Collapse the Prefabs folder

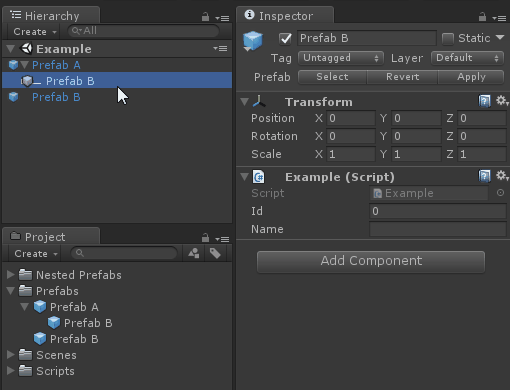[x=11, y=291]
